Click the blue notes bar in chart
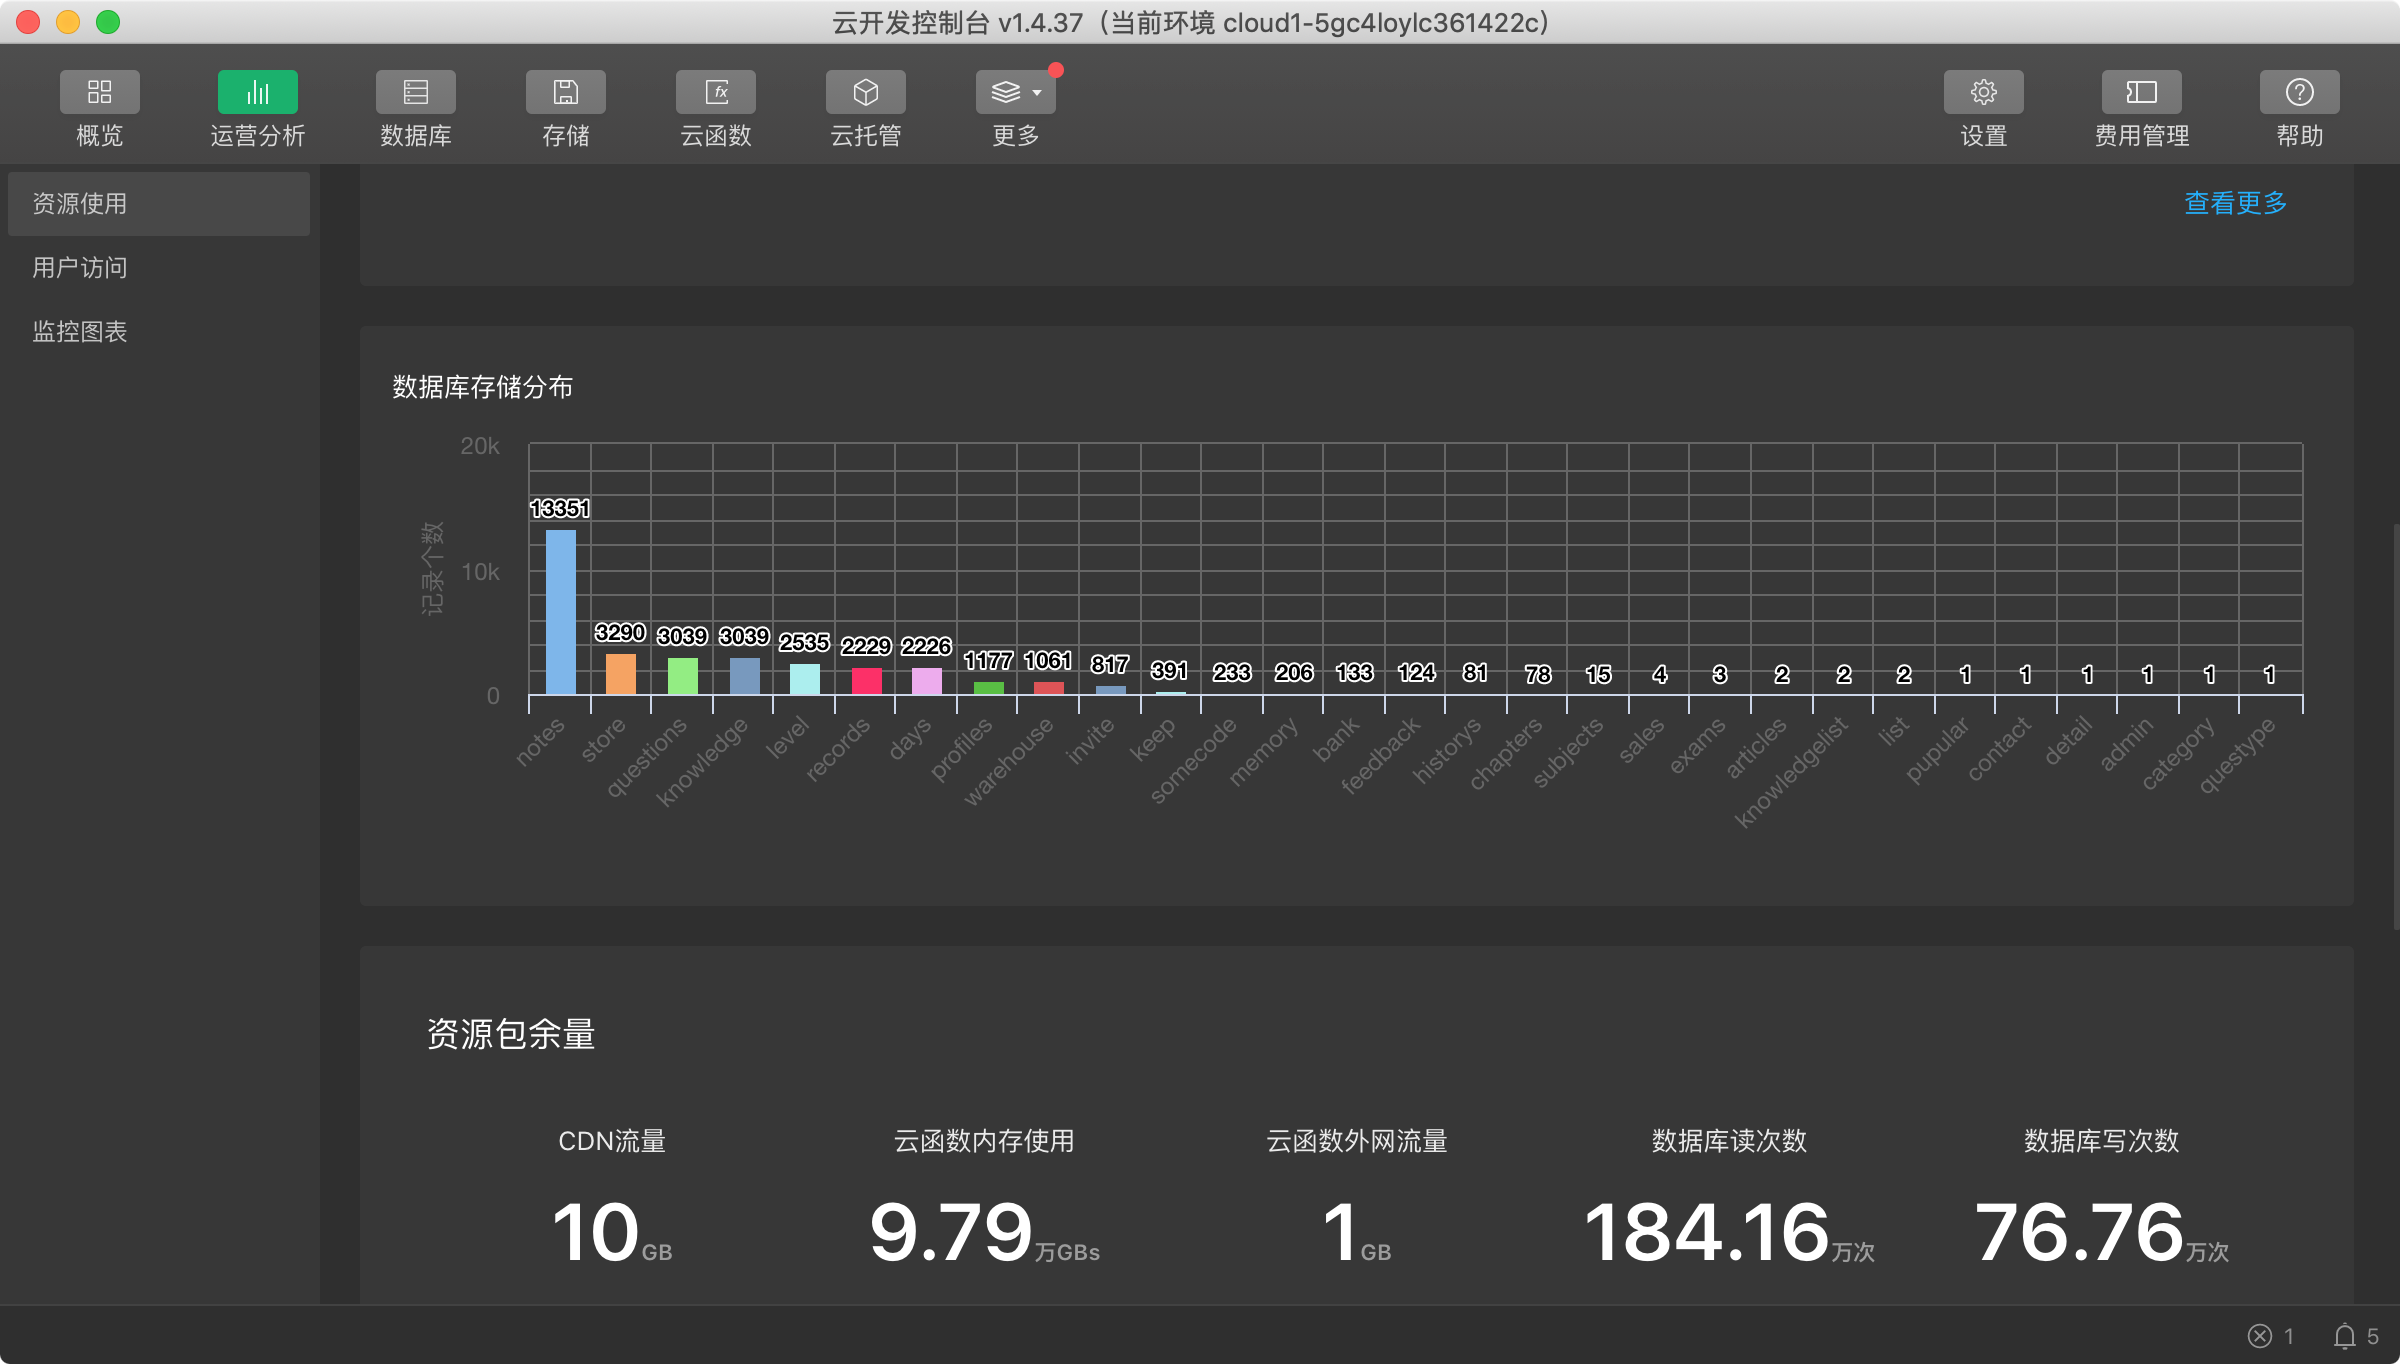The height and width of the screenshot is (1364, 2400). coord(560,612)
